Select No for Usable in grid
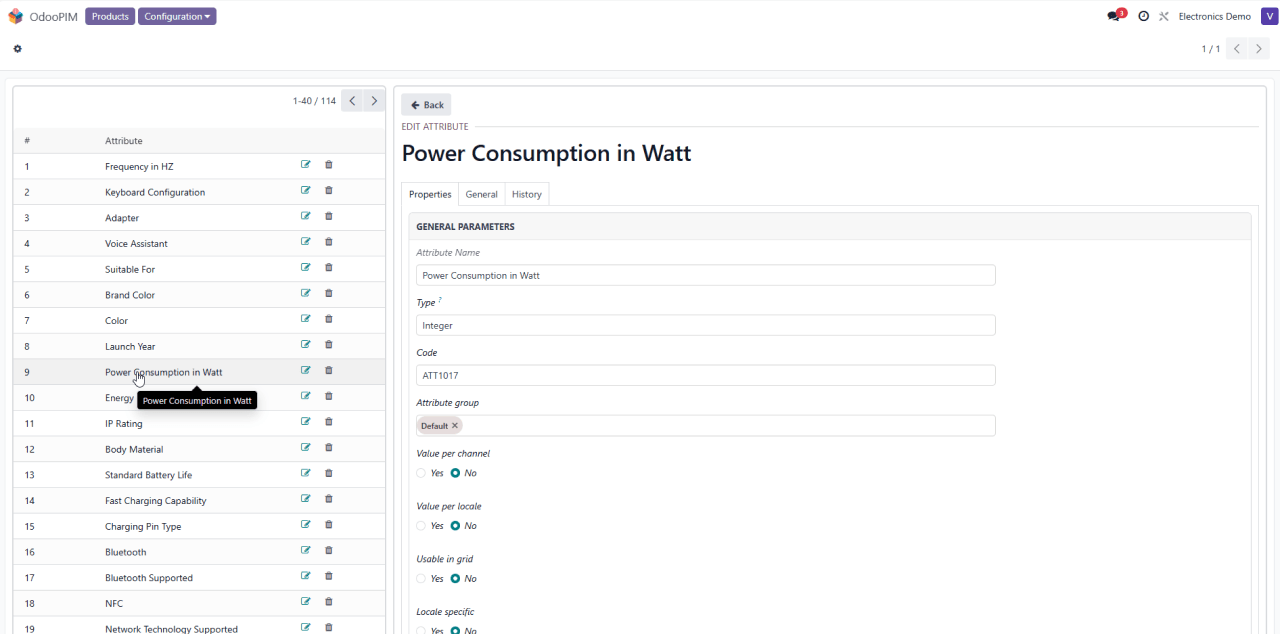Image resolution: width=1280 pixels, height=634 pixels. (x=456, y=579)
